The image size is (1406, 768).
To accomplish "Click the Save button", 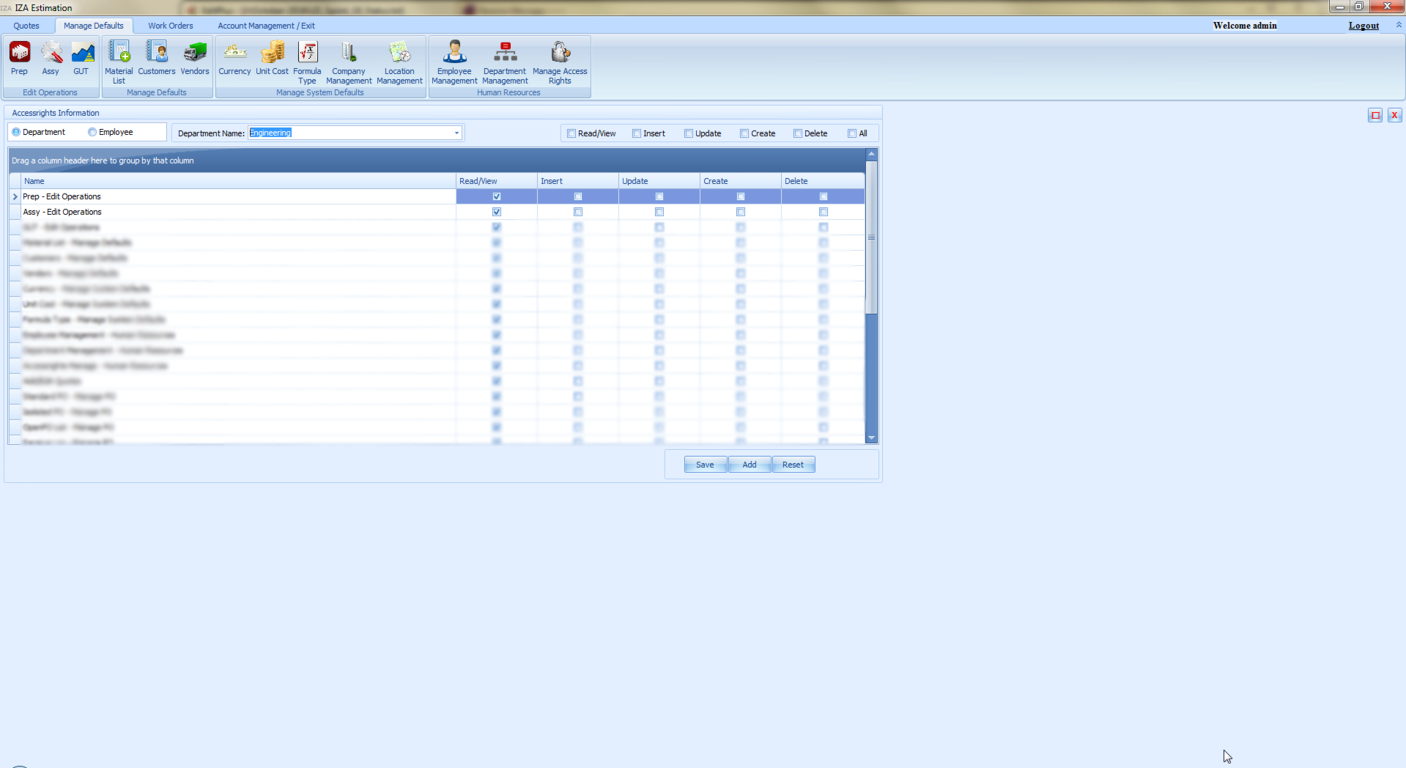I will 705,465.
